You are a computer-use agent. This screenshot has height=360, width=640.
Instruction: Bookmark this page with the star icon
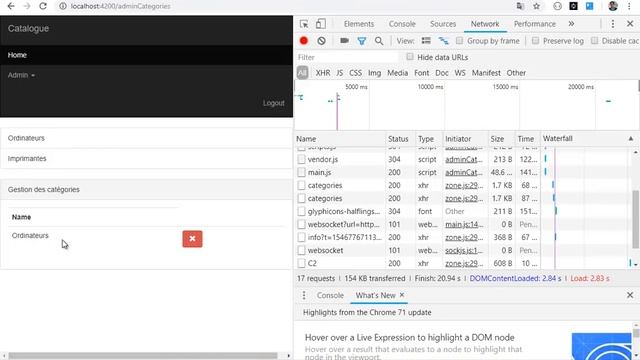(x=536, y=6)
